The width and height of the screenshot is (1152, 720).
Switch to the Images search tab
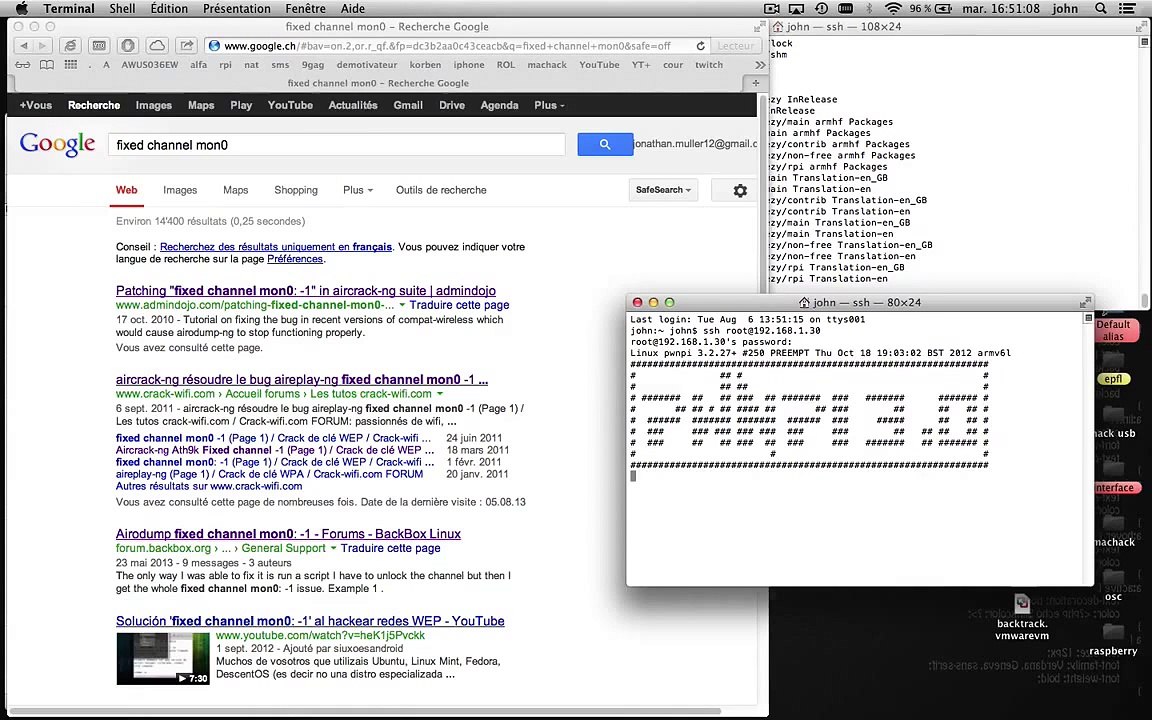point(180,190)
